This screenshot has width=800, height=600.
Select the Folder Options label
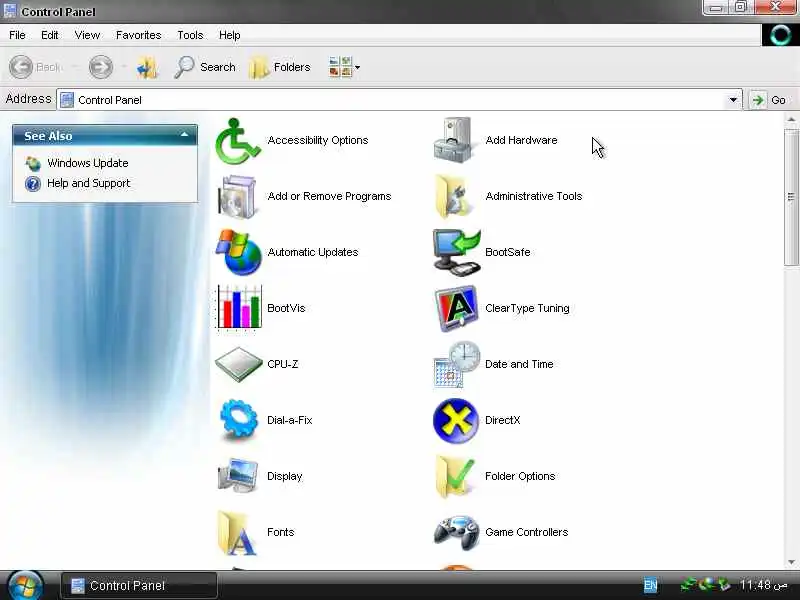(x=520, y=477)
